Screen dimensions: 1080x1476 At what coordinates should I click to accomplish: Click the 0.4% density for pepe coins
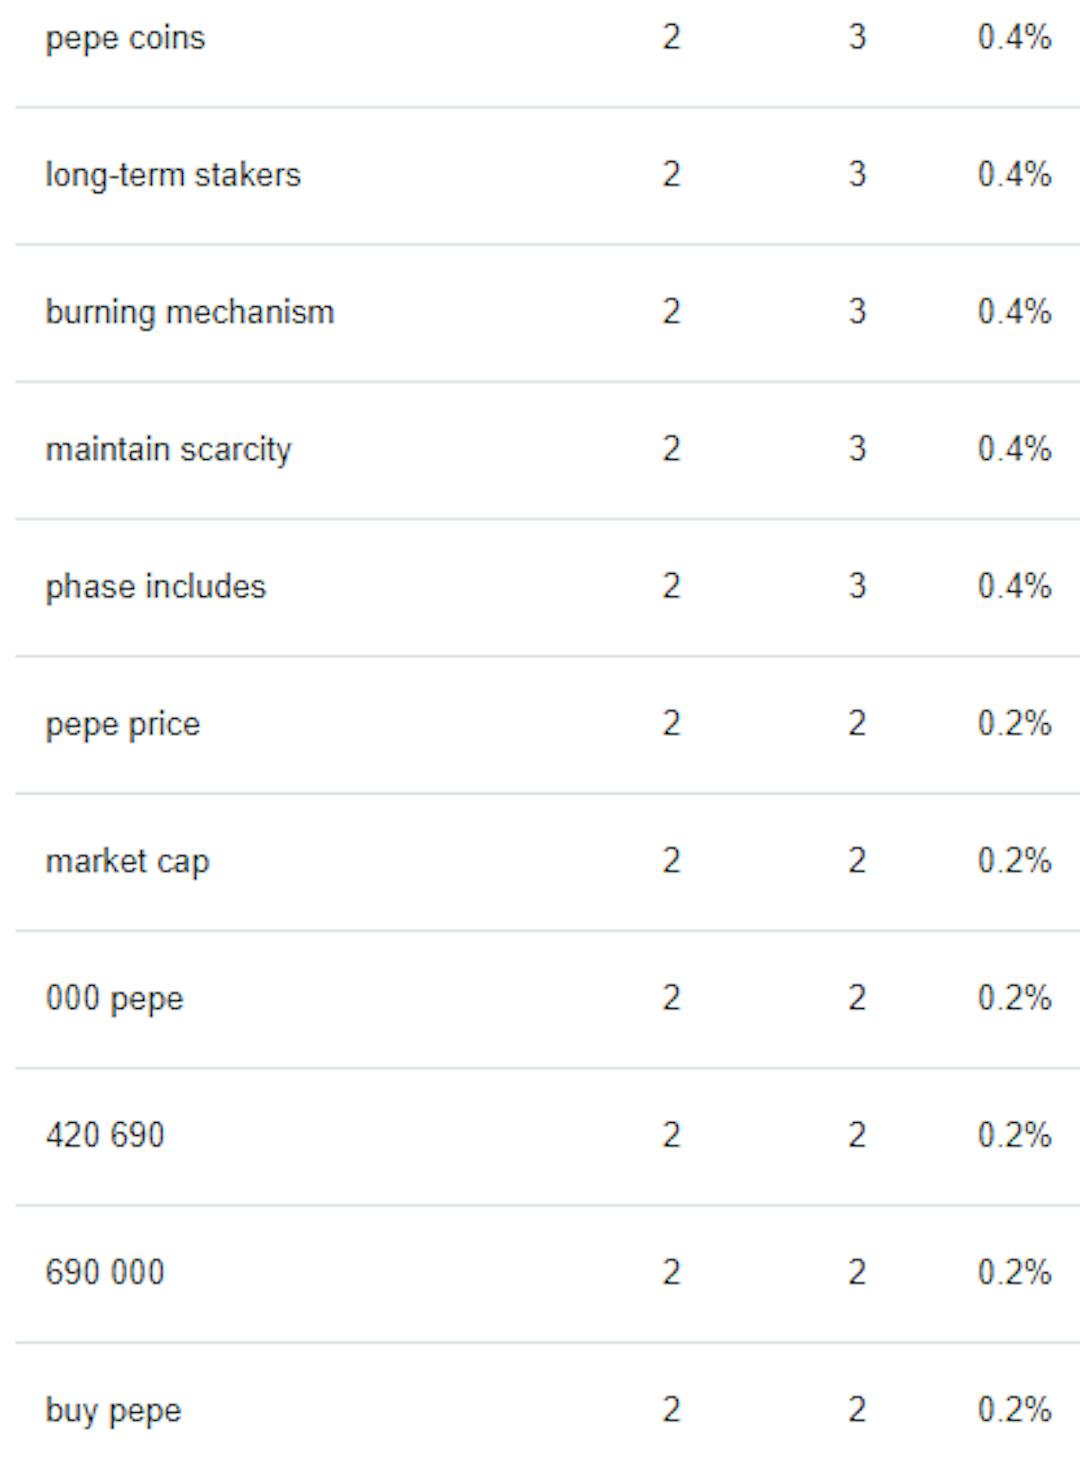point(1014,37)
